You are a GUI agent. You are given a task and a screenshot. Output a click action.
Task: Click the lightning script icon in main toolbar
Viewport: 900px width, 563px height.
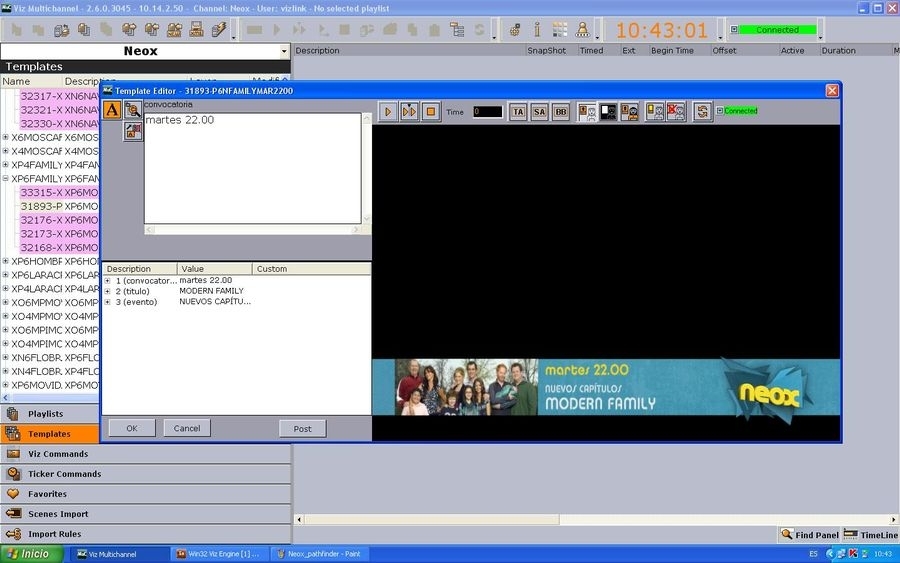219,29
